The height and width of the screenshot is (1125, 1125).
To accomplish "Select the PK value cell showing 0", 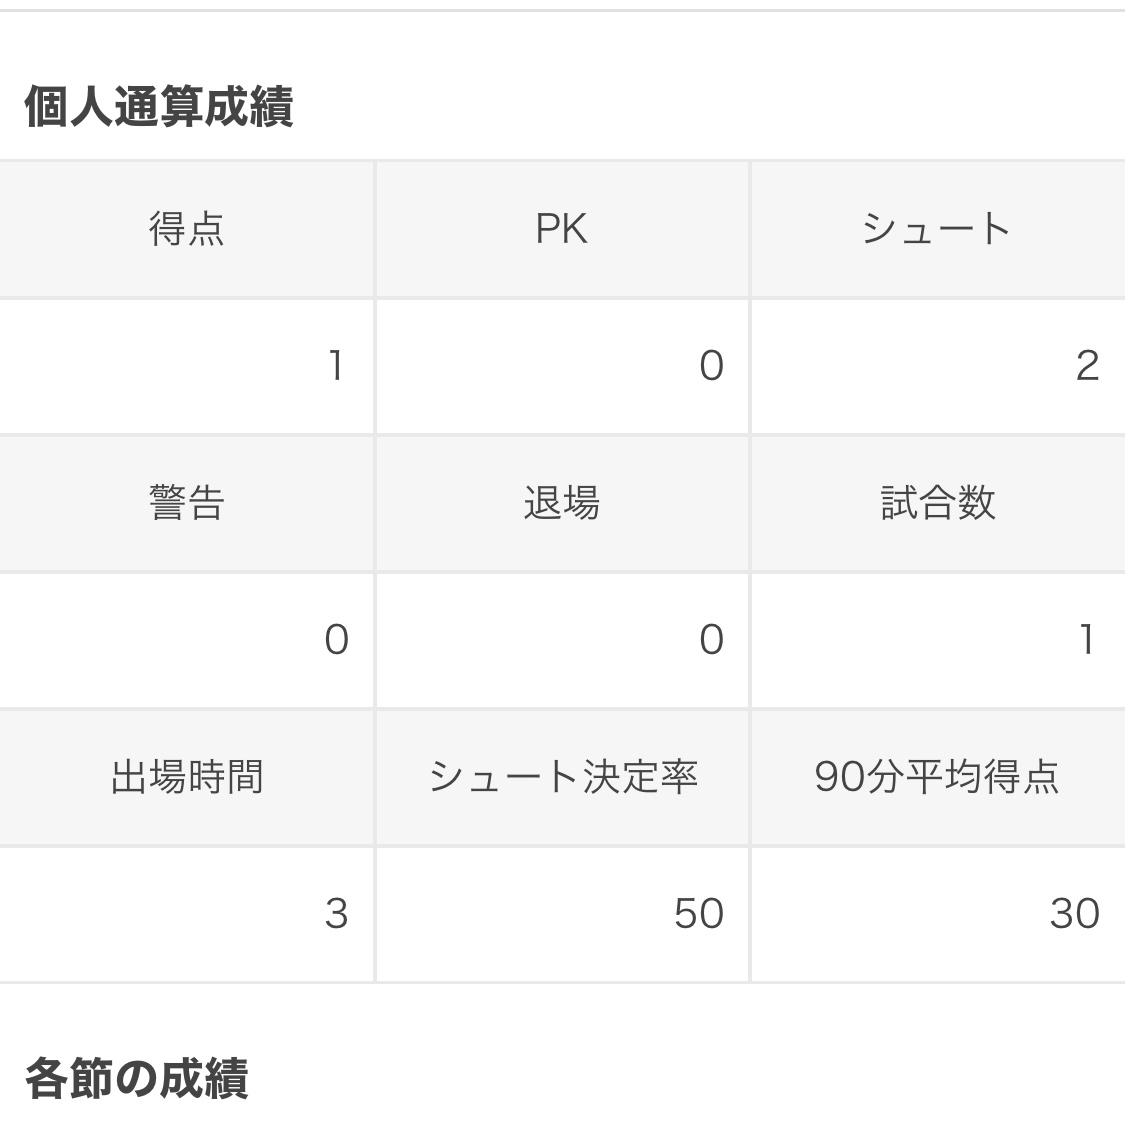I will tap(562, 366).
